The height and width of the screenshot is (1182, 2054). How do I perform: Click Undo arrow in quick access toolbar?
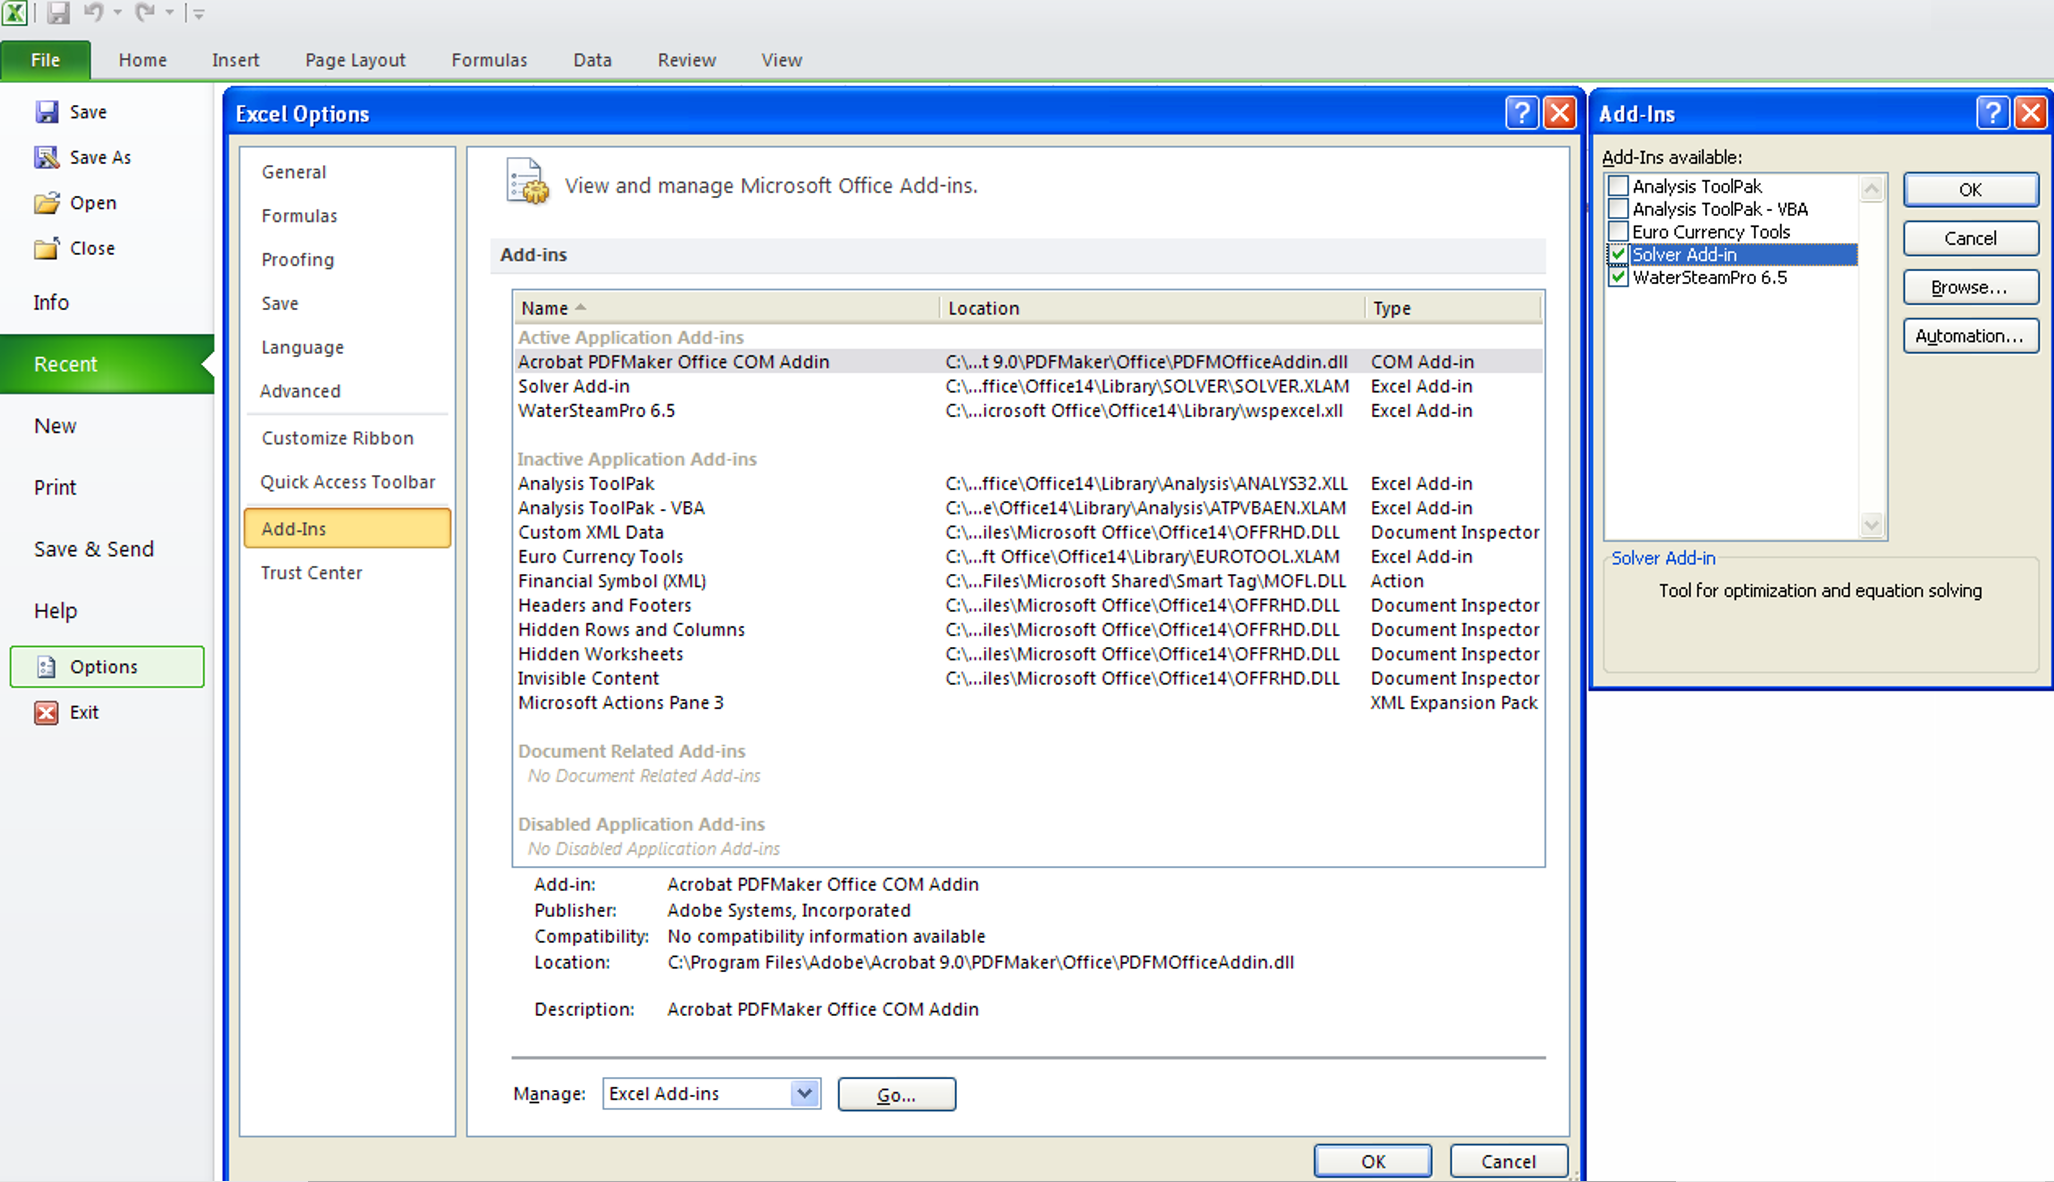[x=93, y=13]
